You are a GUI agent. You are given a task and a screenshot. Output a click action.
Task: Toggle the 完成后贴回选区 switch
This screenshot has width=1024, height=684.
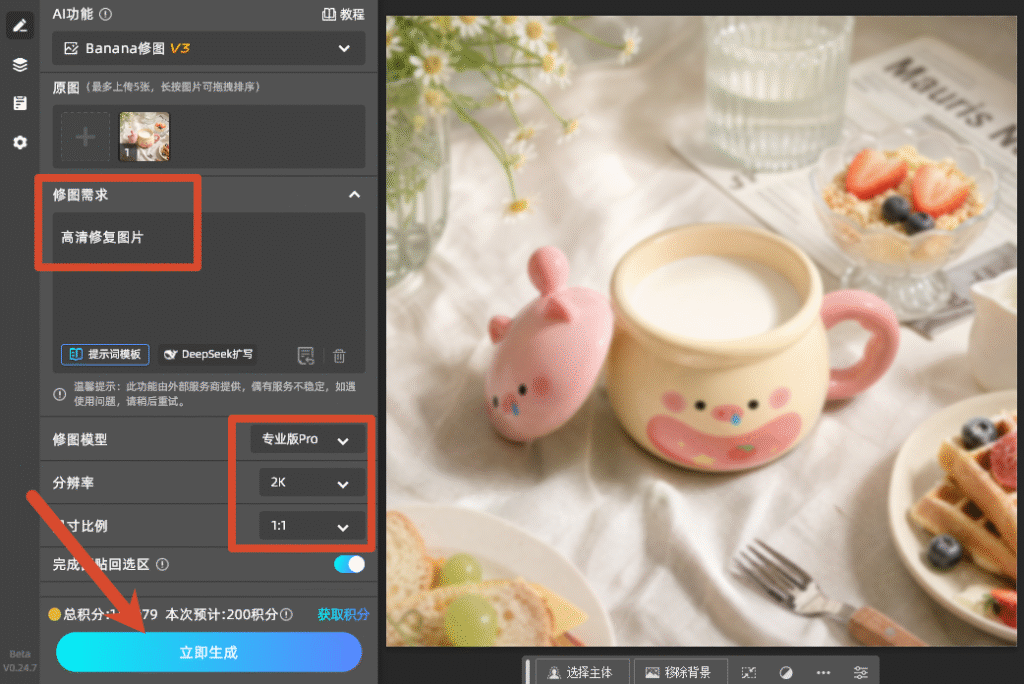tap(349, 564)
